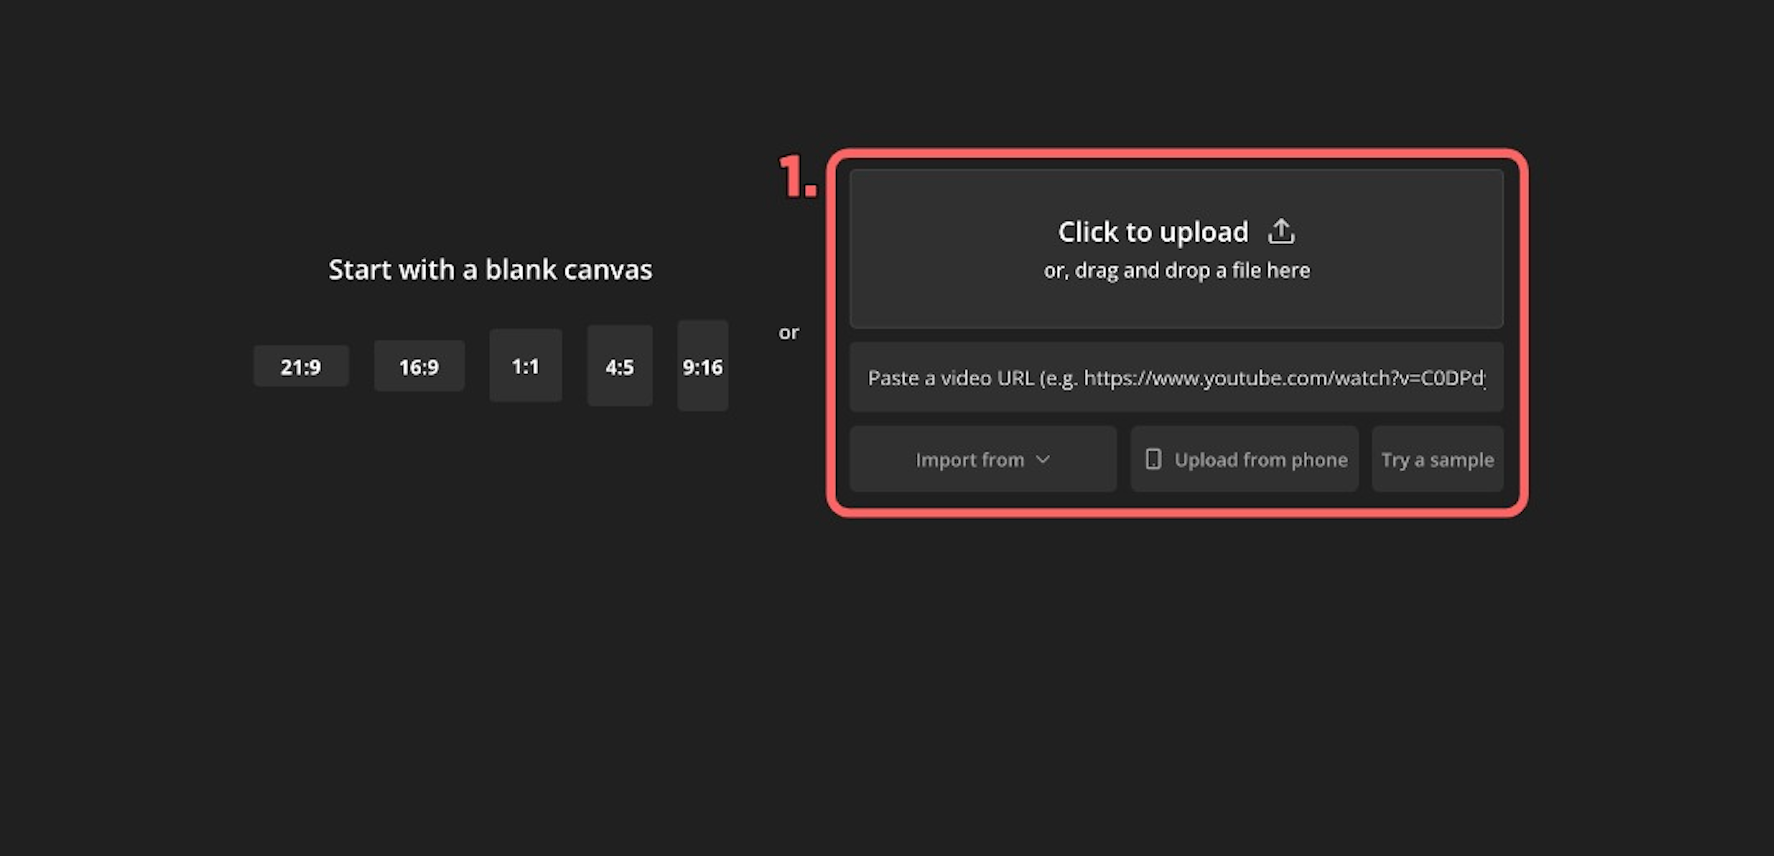Open Upload from phone option
Viewport: 1774px width, 856px height.
pos(1245,459)
